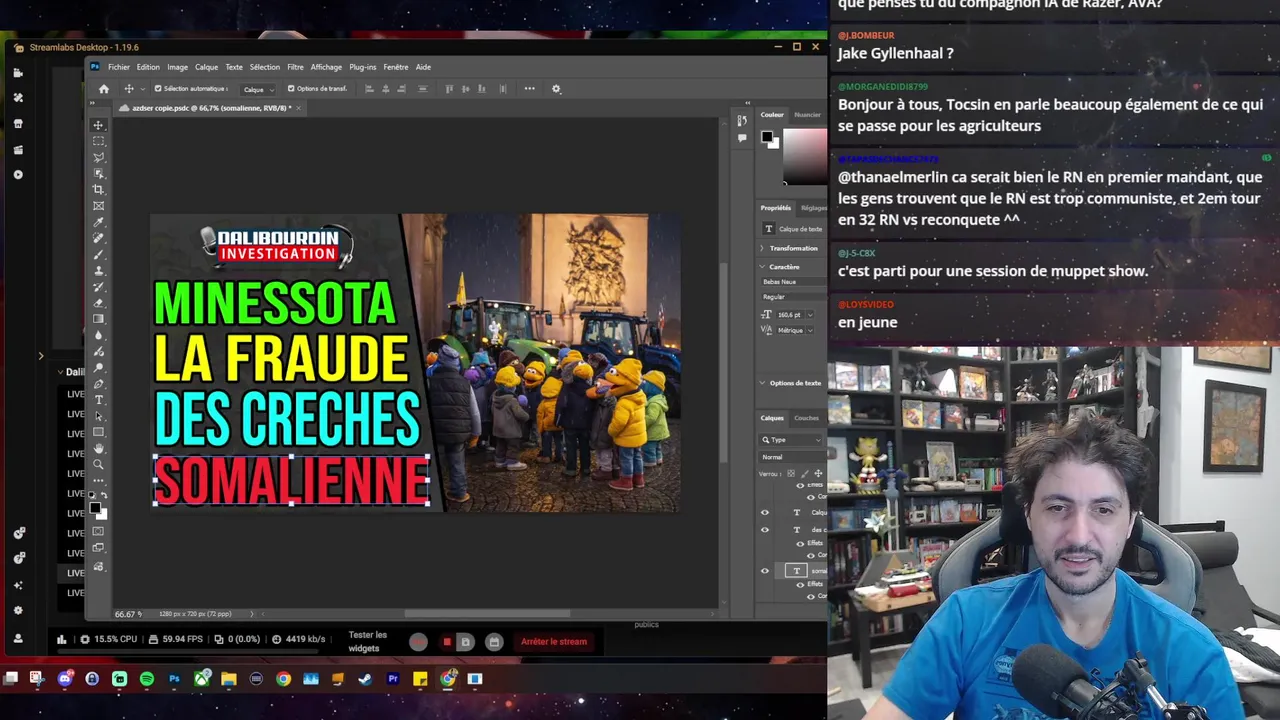This screenshot has width=1280, height=720.
Task: Hide the 'Calqu...' text layer eye
Action: pos(765,512)
